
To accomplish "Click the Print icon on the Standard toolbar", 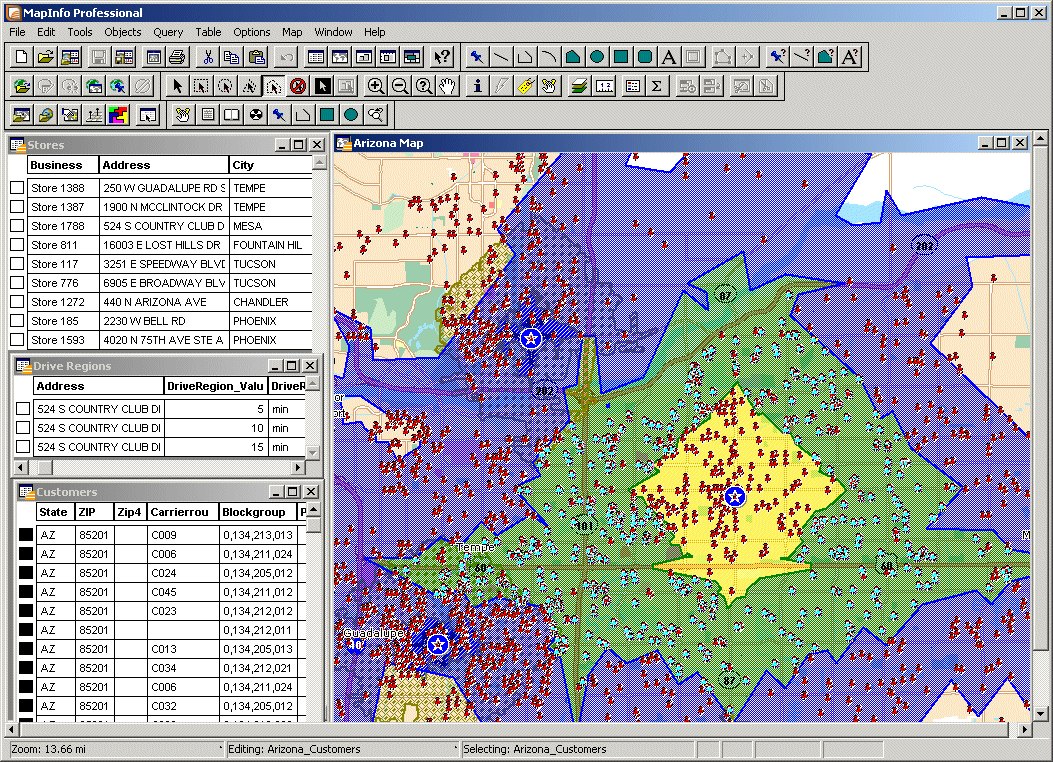I will pos(178,57).
